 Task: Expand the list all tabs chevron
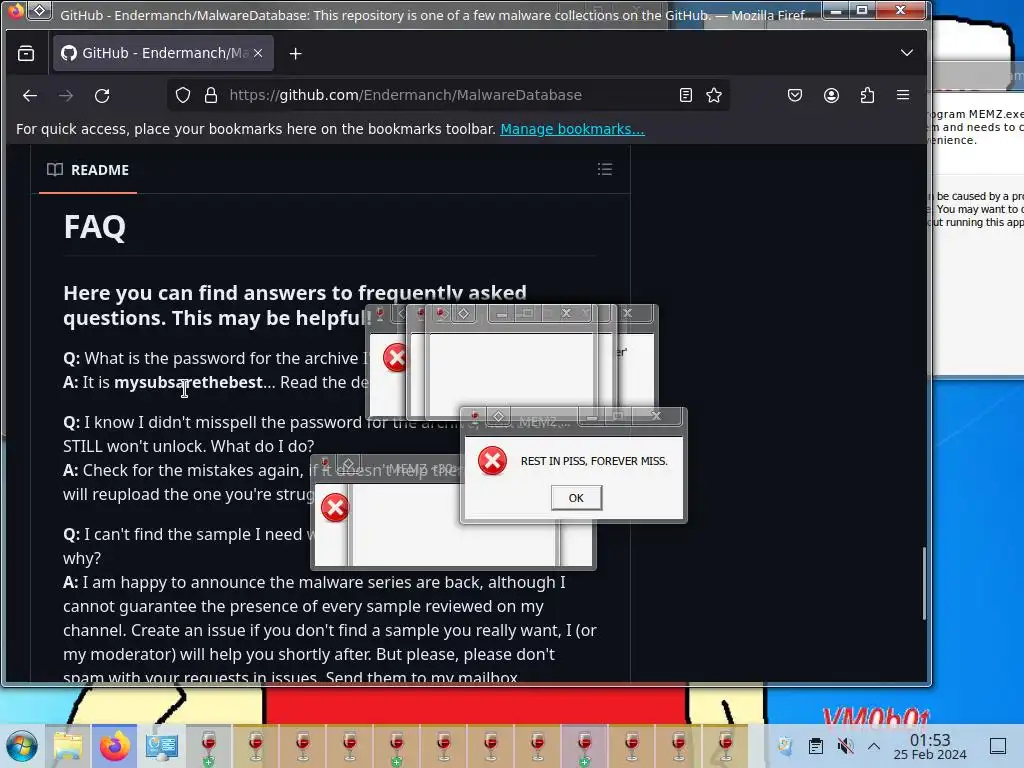906,53
